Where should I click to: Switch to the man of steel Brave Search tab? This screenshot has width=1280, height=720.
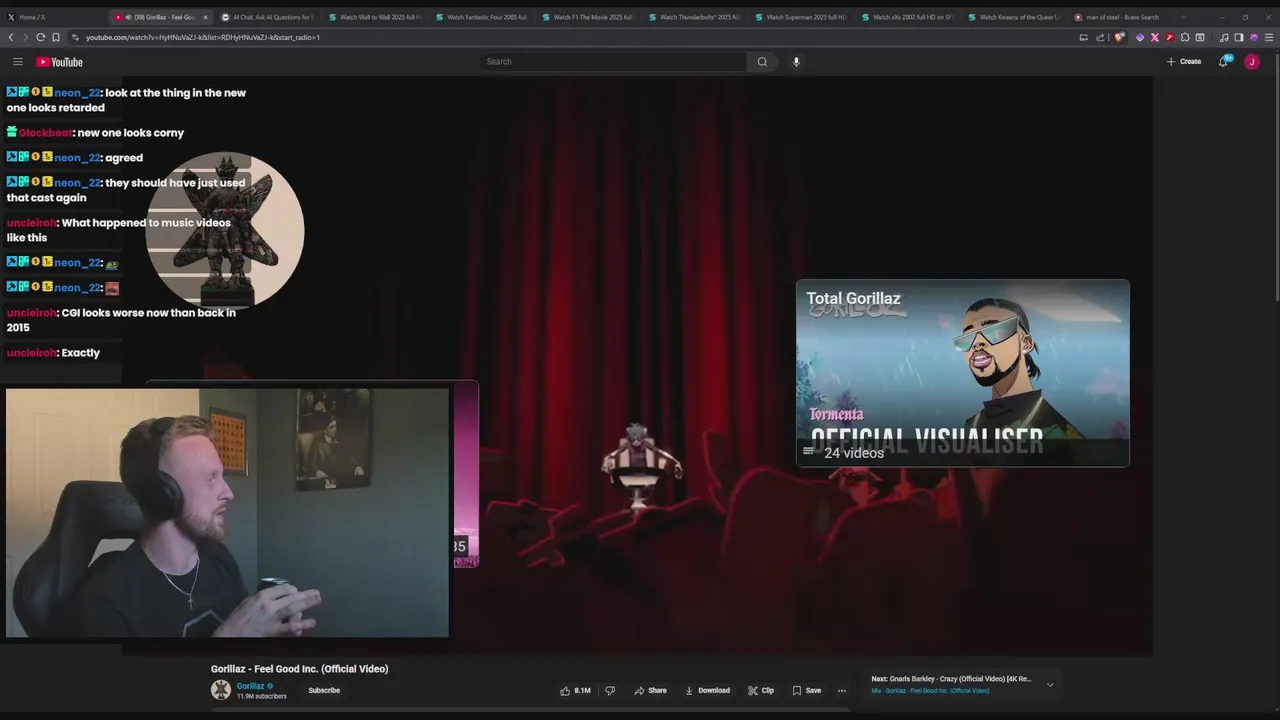[x=1120, y=17]
